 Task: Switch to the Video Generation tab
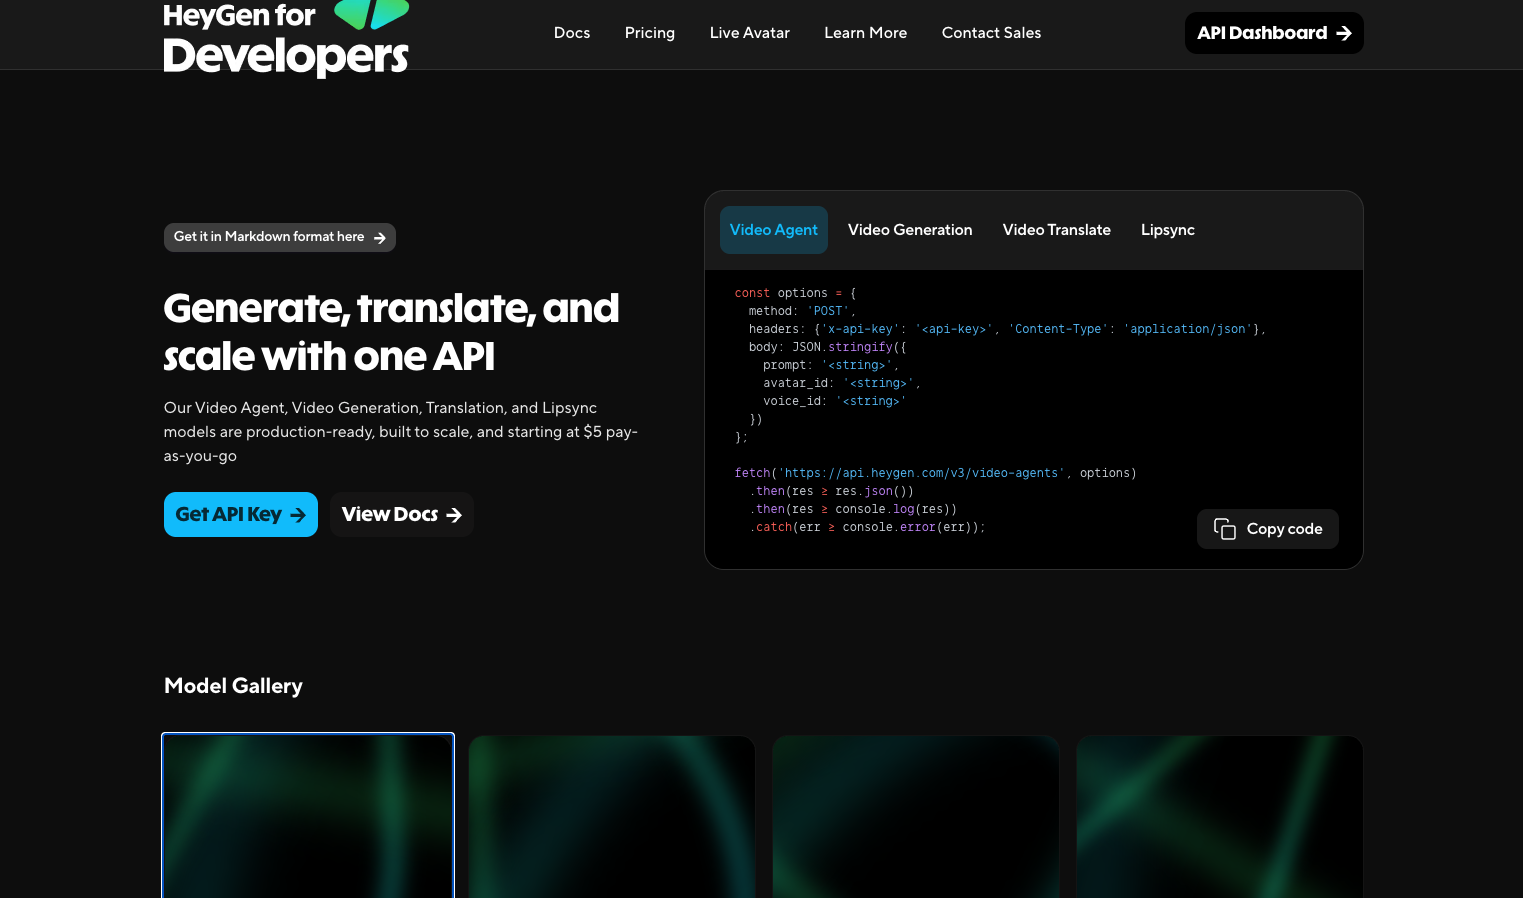910,230
